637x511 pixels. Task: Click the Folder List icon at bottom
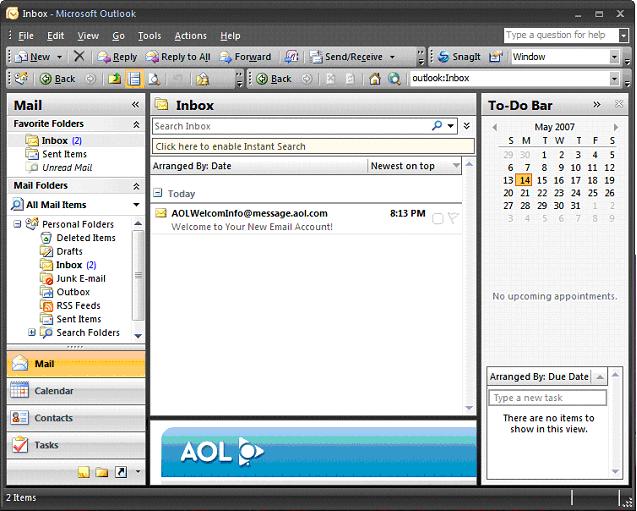pos(102,472)
